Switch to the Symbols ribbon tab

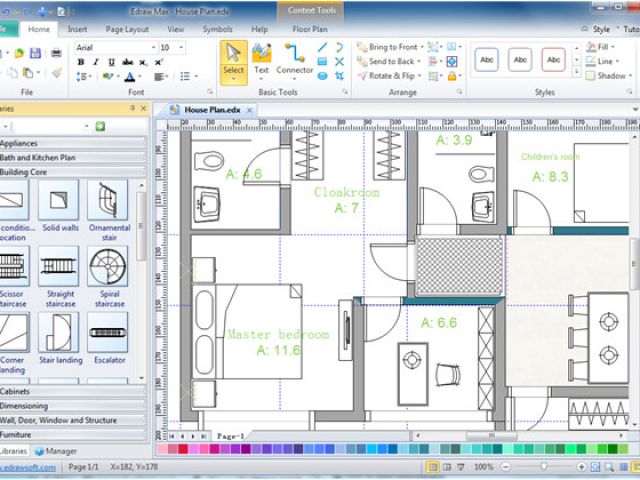[217, 30]
